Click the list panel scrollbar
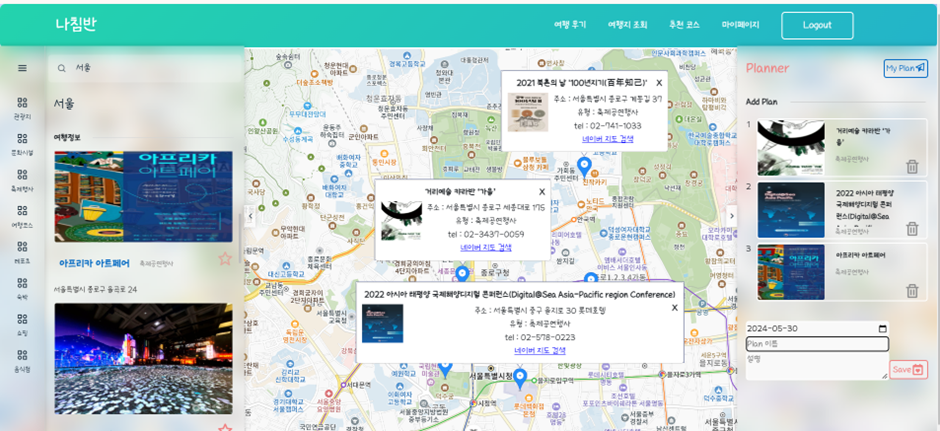The height and width of the screenshot is (431, 940). coord(240,238)
